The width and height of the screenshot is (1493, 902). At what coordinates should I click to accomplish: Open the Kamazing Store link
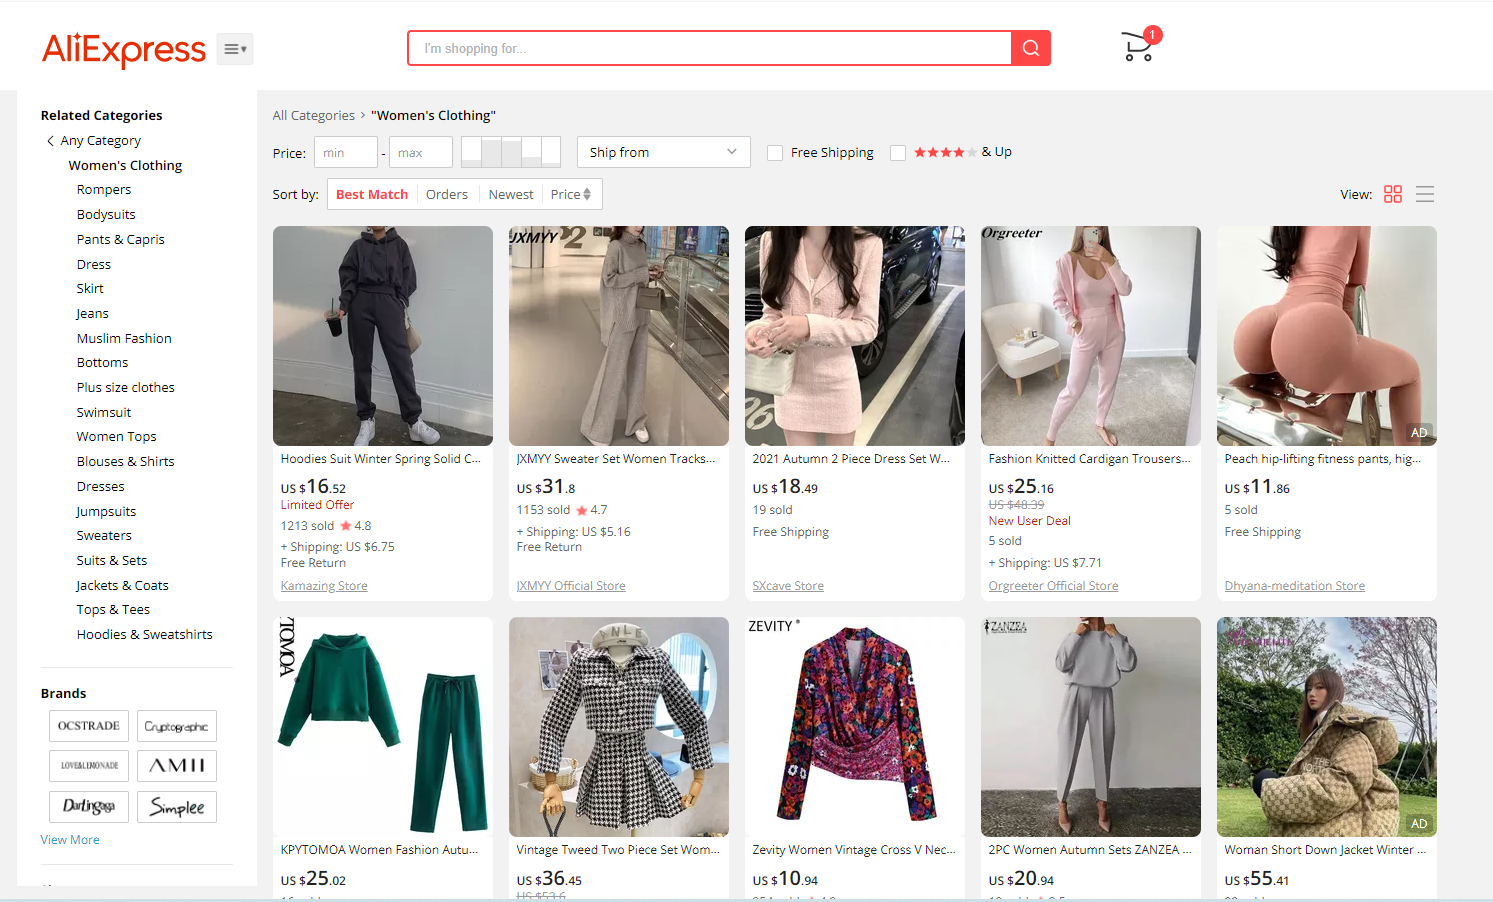pyautogui.click(x=324, y=586)
